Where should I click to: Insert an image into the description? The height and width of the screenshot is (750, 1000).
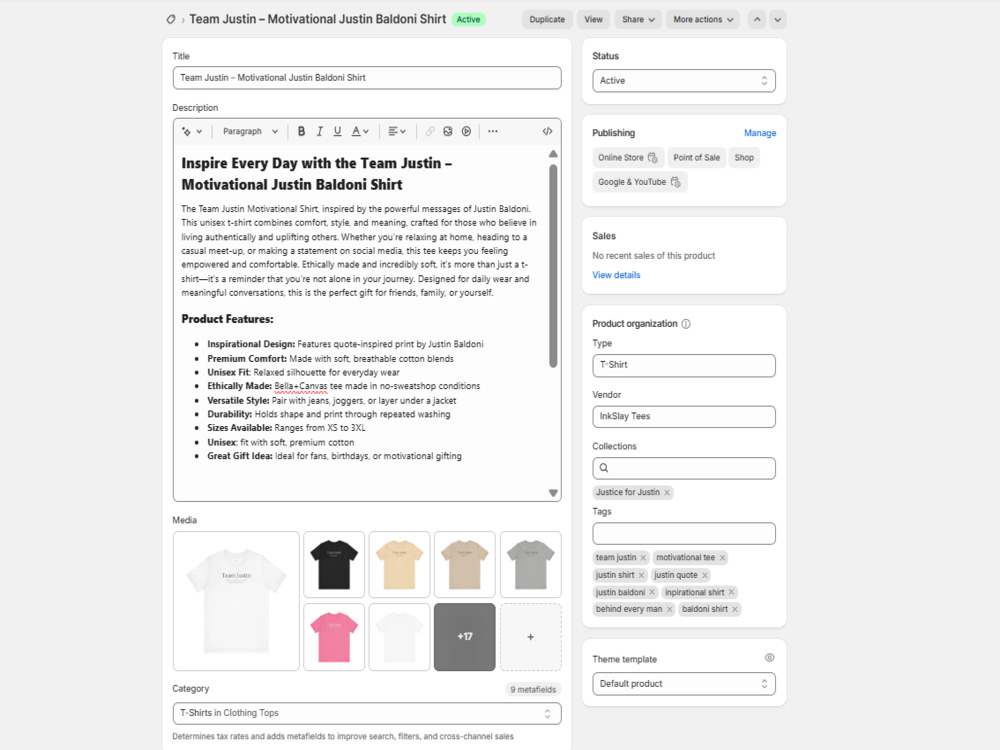pos(448,131)
